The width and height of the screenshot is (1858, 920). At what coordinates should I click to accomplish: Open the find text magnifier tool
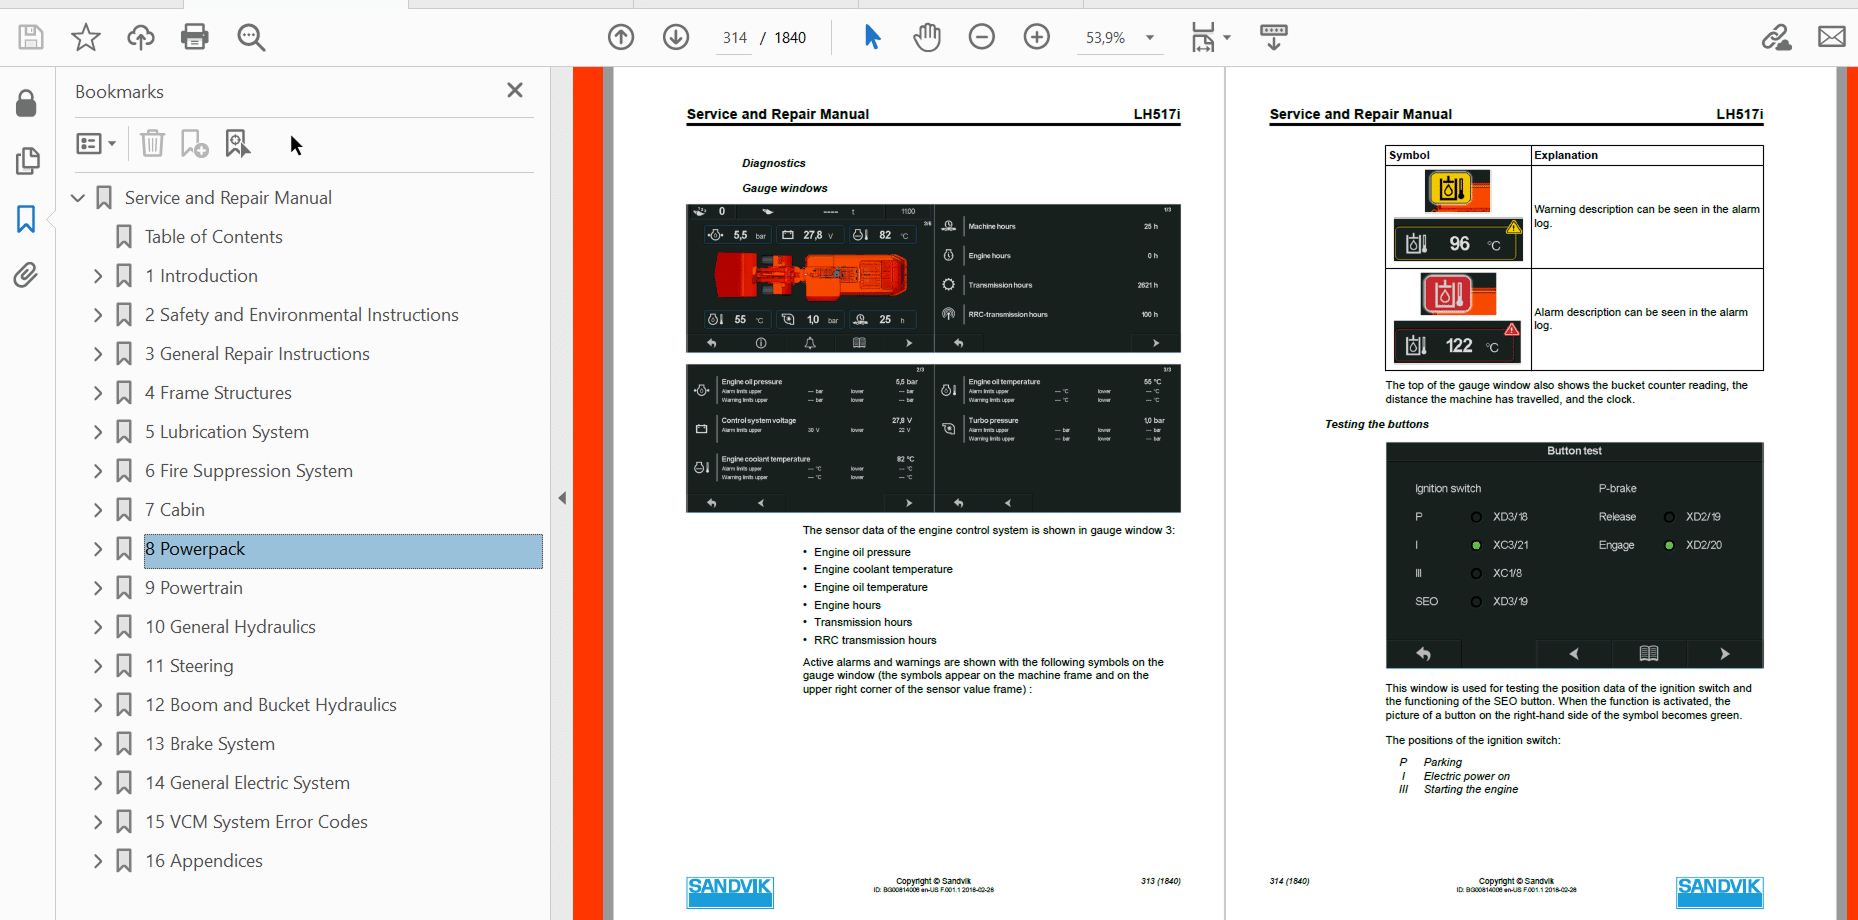[x=251, y=38]
